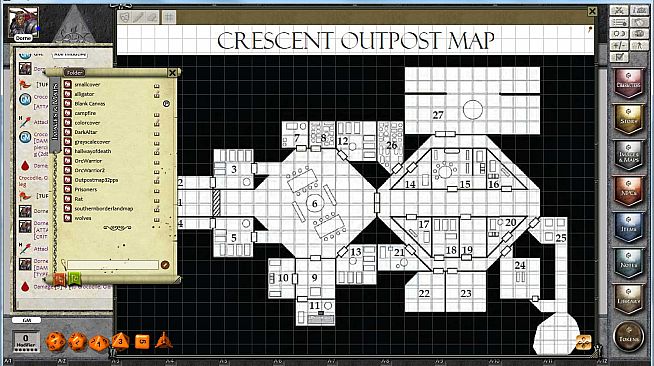
Task: Open the Blank Canvas image entry
Action: [90, 104]
